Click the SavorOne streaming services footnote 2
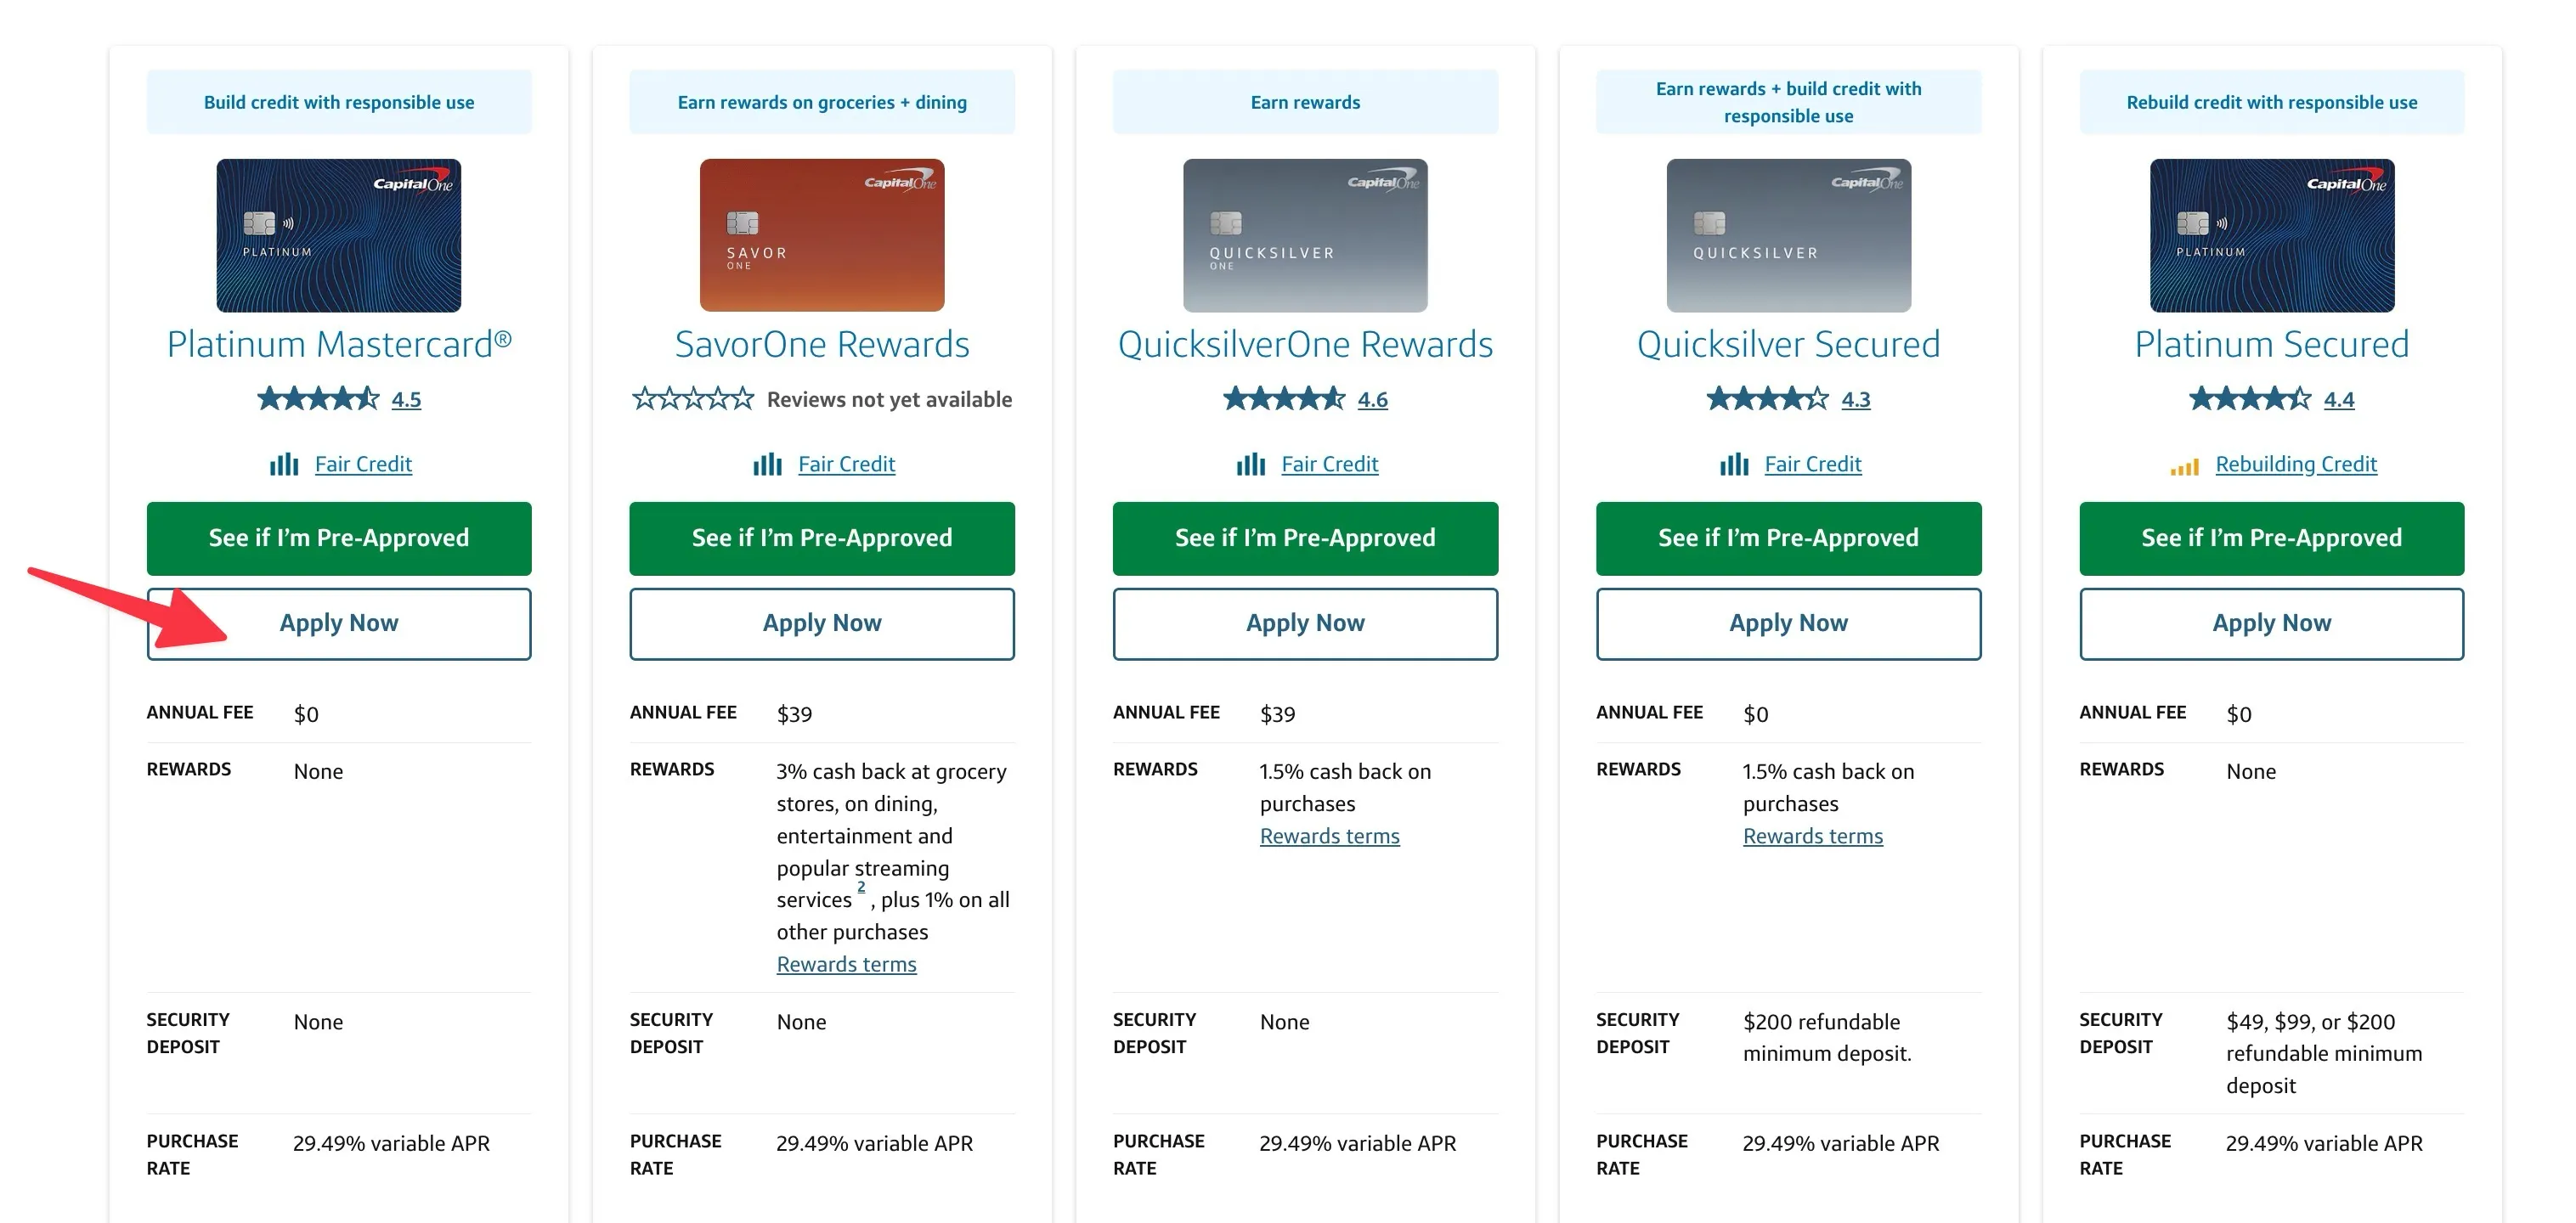The width and height of the screenshot is (2576, 1223). 861,887
